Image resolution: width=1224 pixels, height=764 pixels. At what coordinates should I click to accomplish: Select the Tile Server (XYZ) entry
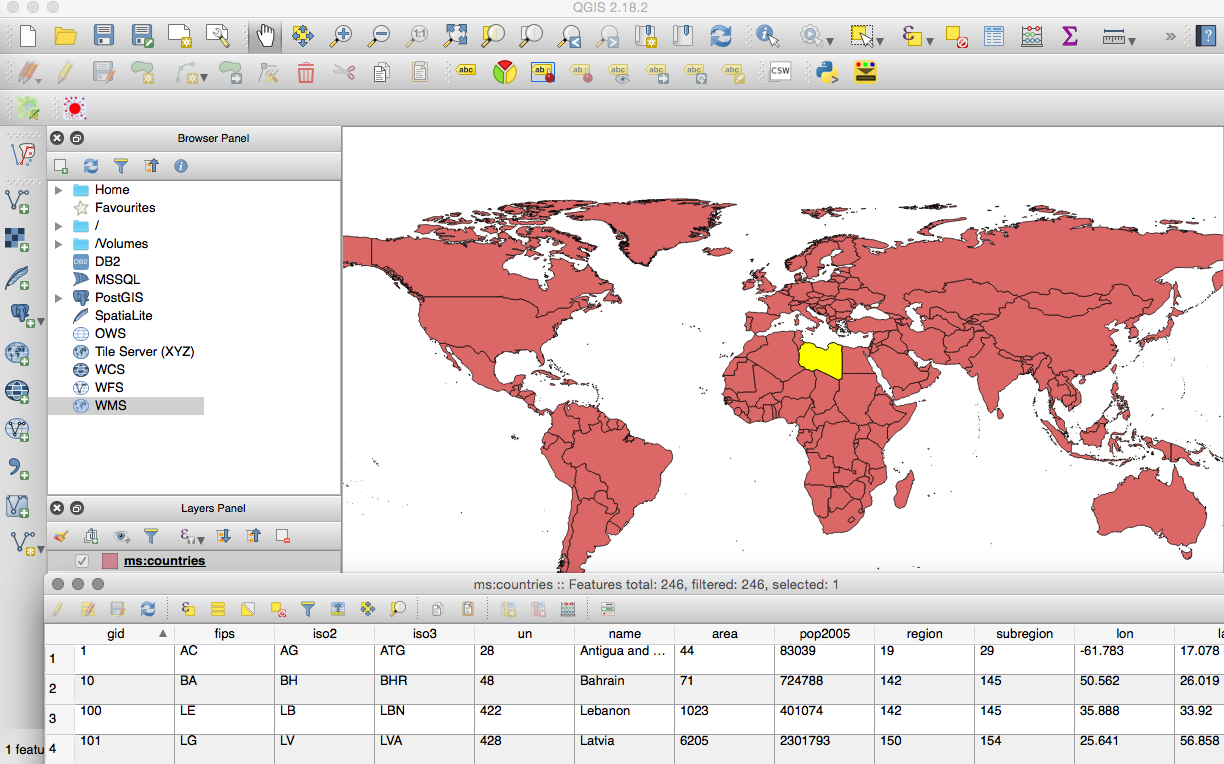pos(144,352)
